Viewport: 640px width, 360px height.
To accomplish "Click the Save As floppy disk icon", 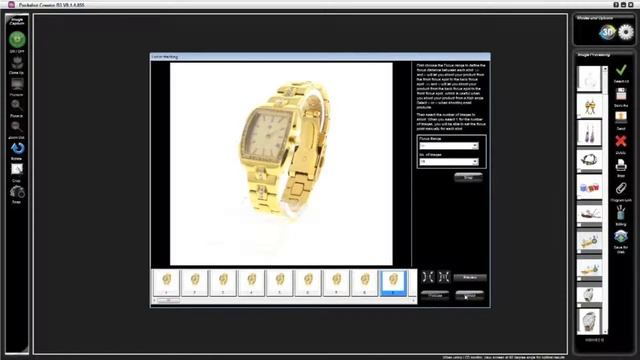I will point(621,95).
